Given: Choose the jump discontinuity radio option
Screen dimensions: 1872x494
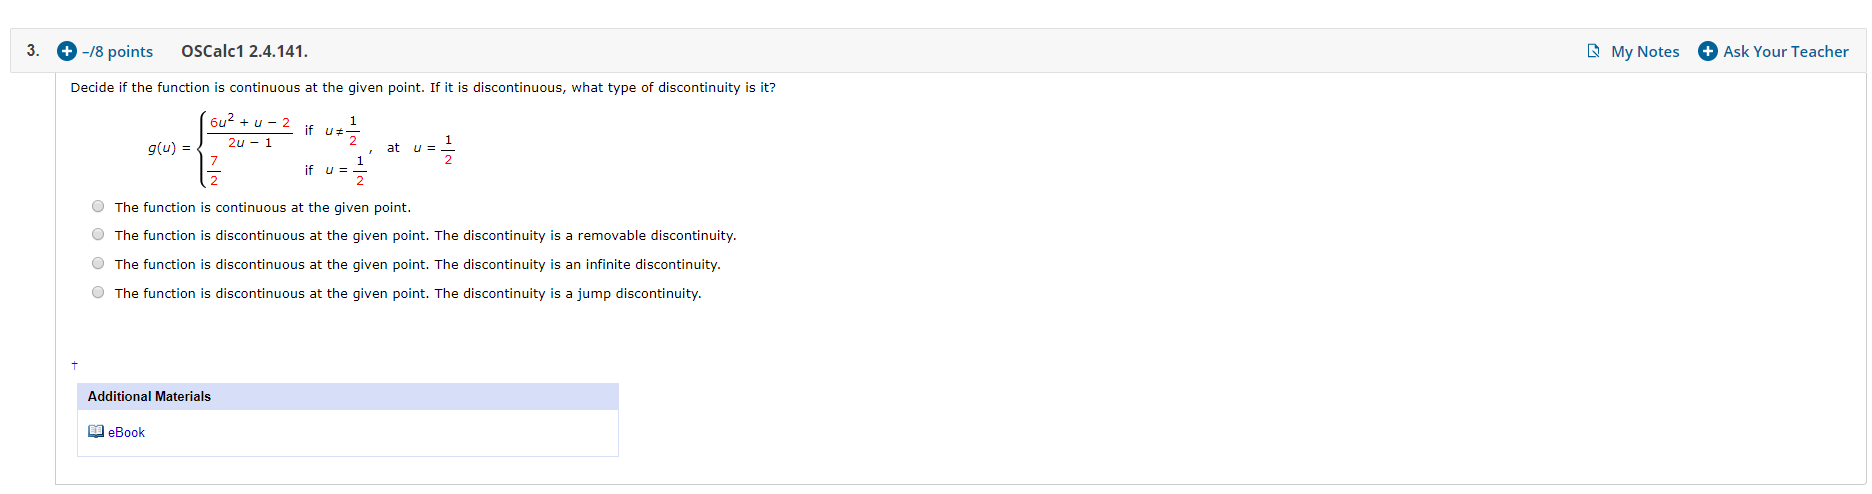Looking at the screenshot, I should 98,293.
